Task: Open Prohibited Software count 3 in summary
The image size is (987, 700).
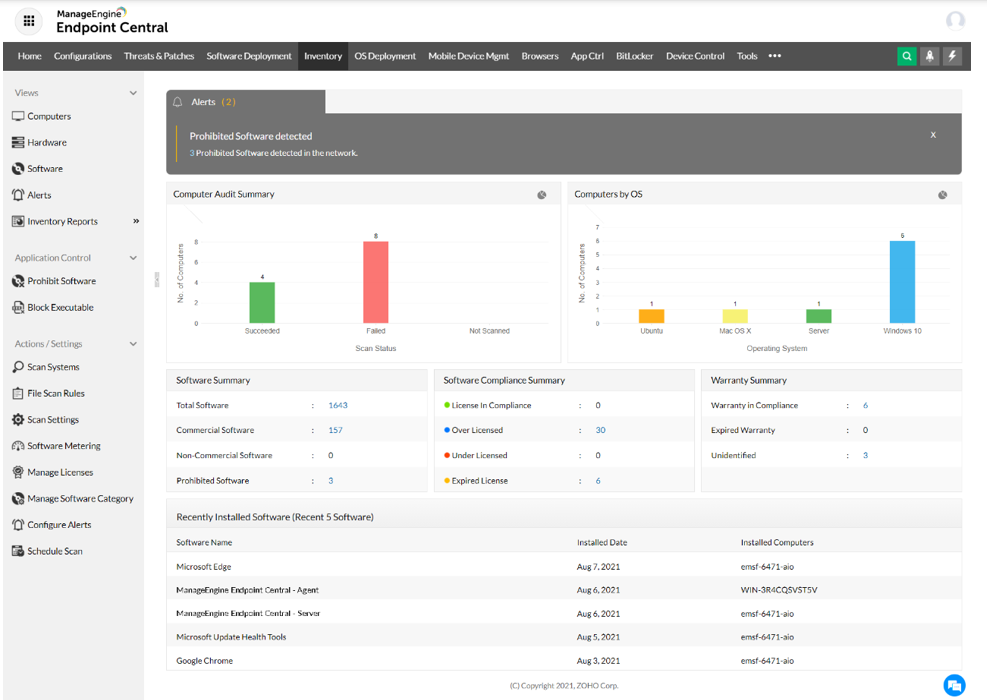Action: tap(330, 481)
